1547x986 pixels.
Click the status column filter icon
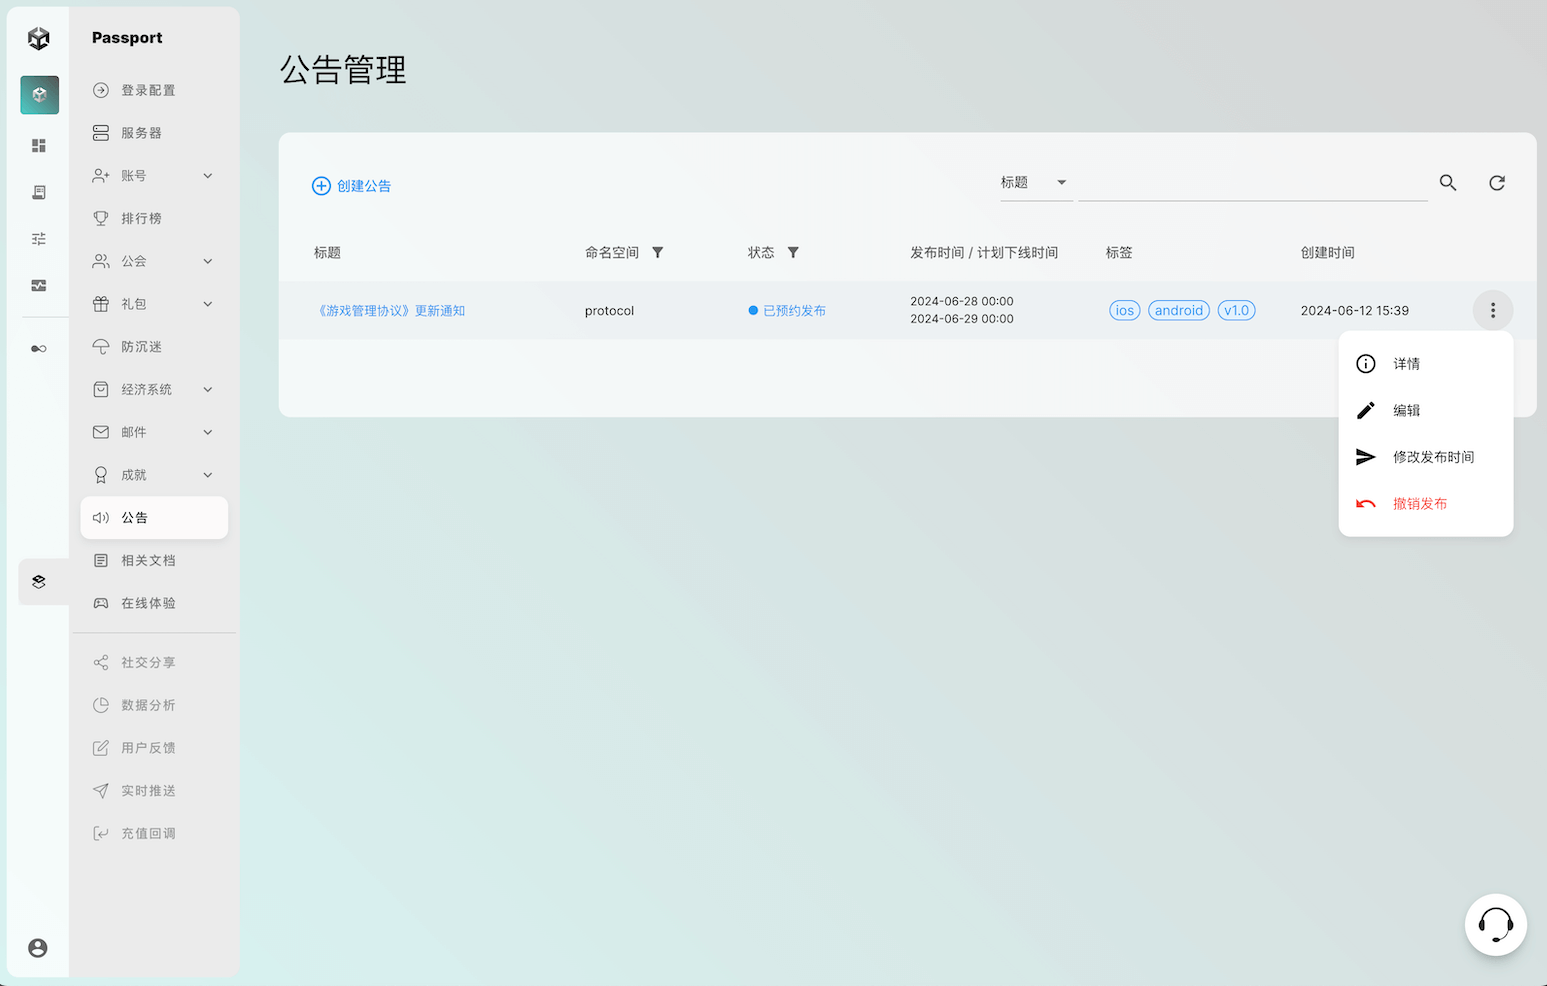793,253
